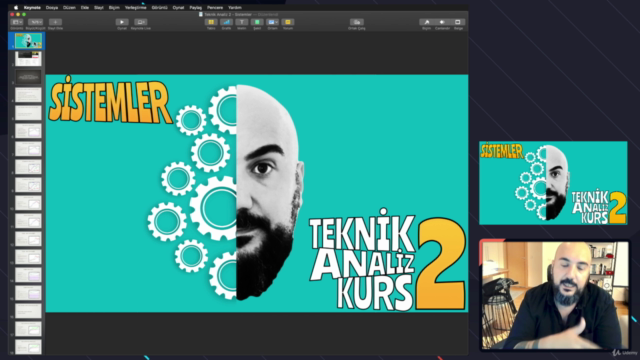640x360 pixels.
Task: Open the Biçim format inspector
Action: click(427, 22)
